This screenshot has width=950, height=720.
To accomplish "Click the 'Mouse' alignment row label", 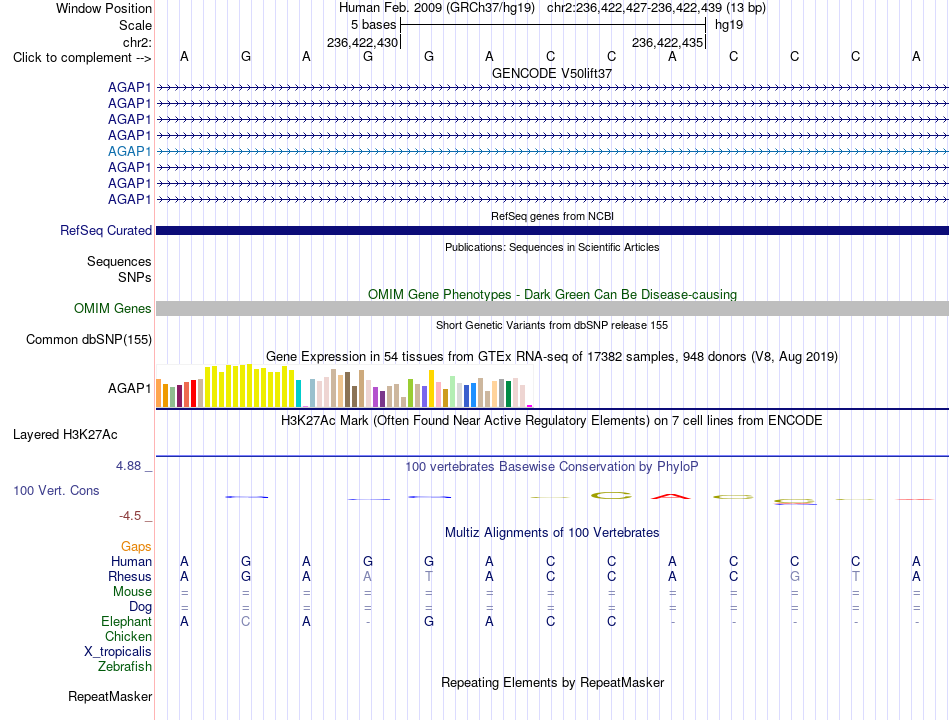I will pos(132,592).
